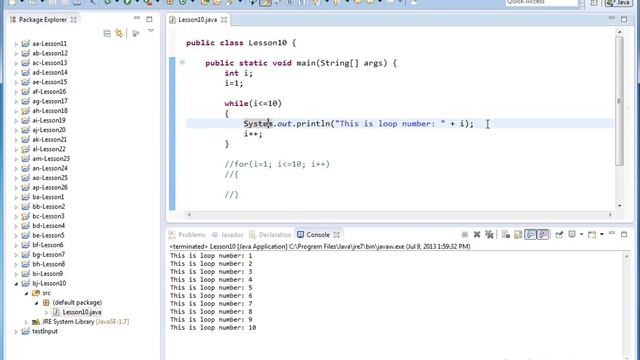This screenshot has height=360, width=640.
Task: Click the editor horizontal scroll right arrow
Action: point(610,214)
